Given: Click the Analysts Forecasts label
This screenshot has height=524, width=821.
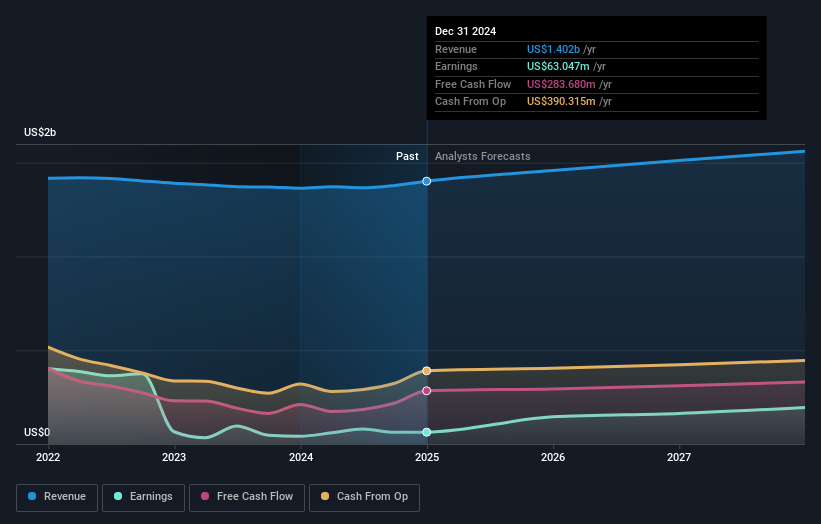Looking at the screenshot, I should [x=483, y=156].
